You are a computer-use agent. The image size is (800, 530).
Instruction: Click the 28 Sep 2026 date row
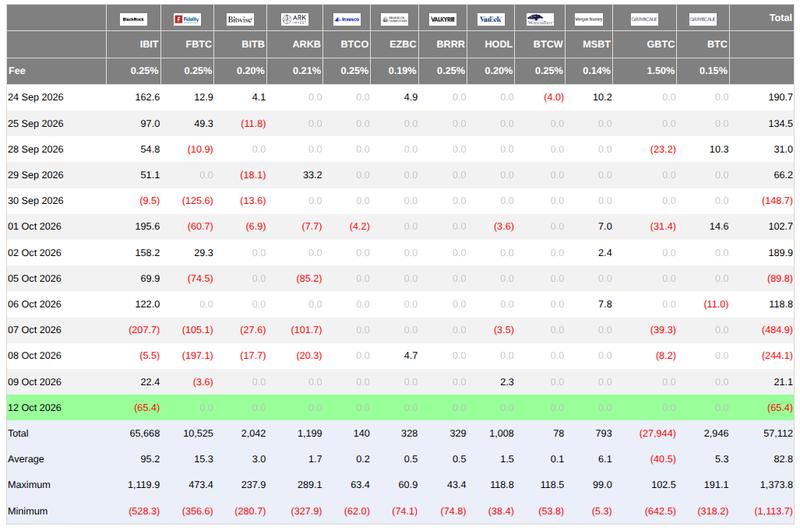pyautogui.click(x=36, y=149)
